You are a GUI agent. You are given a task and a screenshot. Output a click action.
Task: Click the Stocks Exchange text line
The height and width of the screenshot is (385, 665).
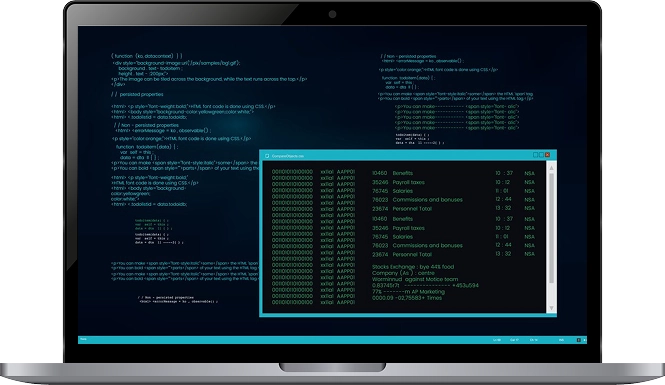[413, 267]
